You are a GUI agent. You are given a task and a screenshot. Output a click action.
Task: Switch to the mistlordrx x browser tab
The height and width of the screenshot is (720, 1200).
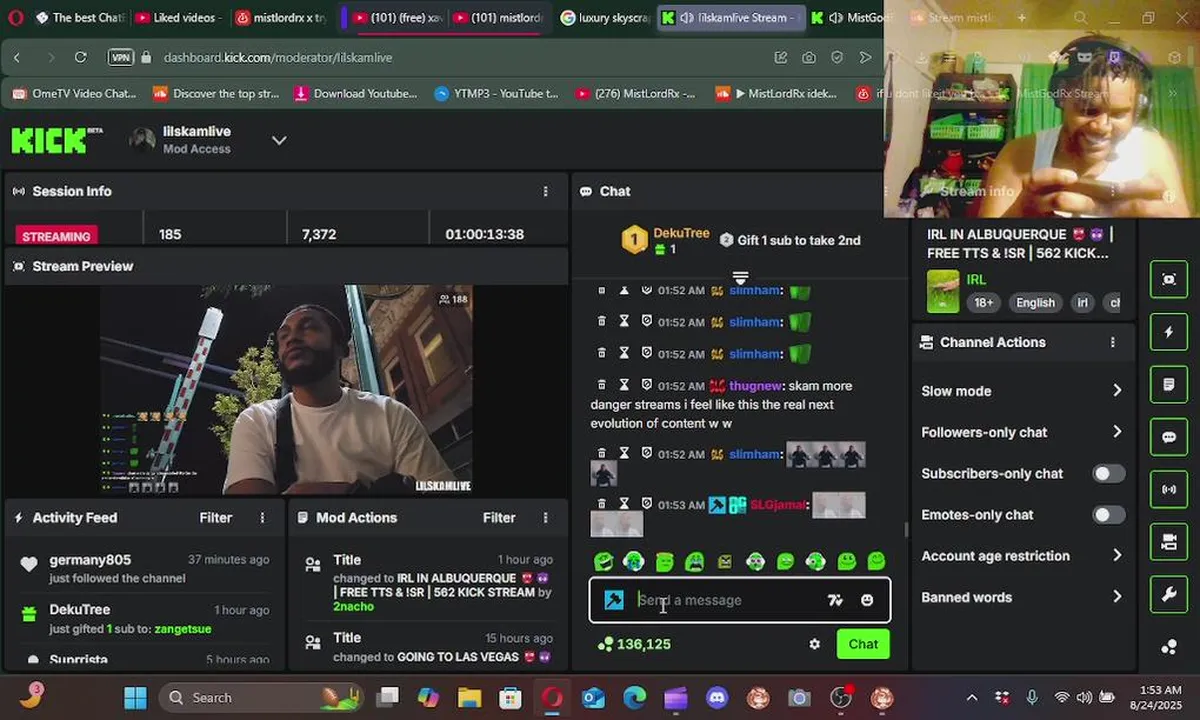point(281,18)
